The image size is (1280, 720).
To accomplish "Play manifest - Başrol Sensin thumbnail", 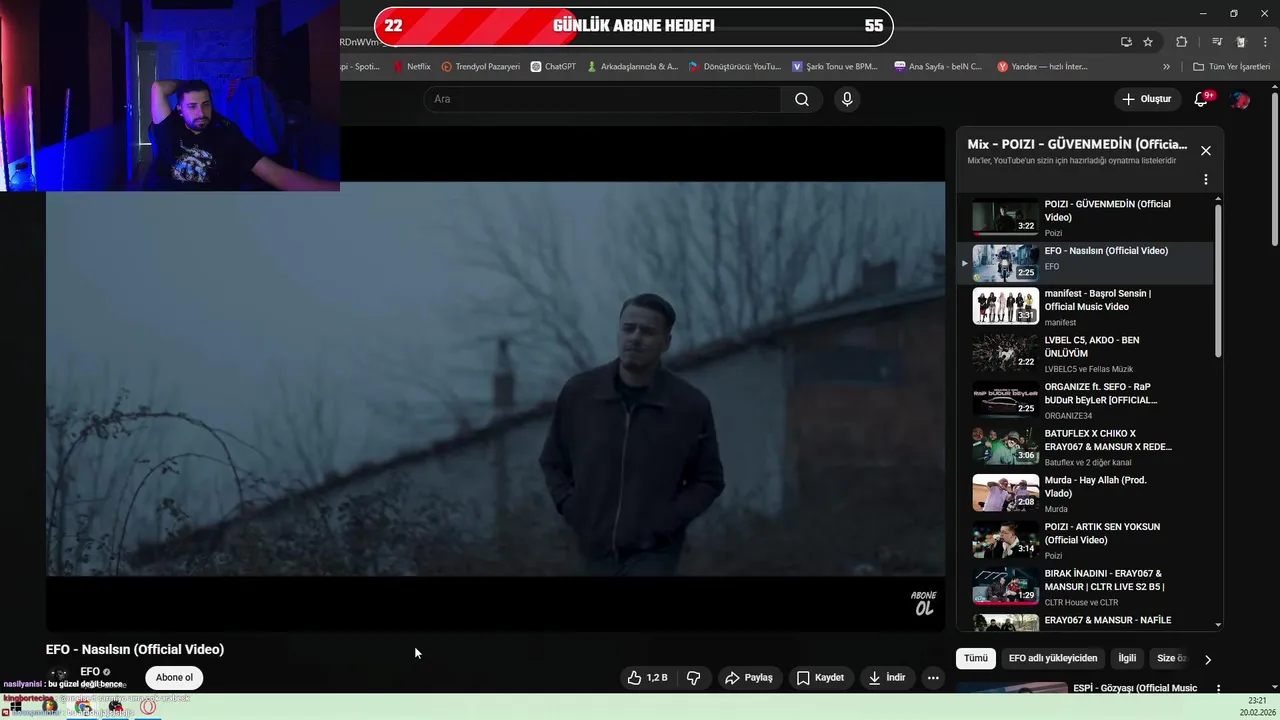I will click(x=1006, y=306).
